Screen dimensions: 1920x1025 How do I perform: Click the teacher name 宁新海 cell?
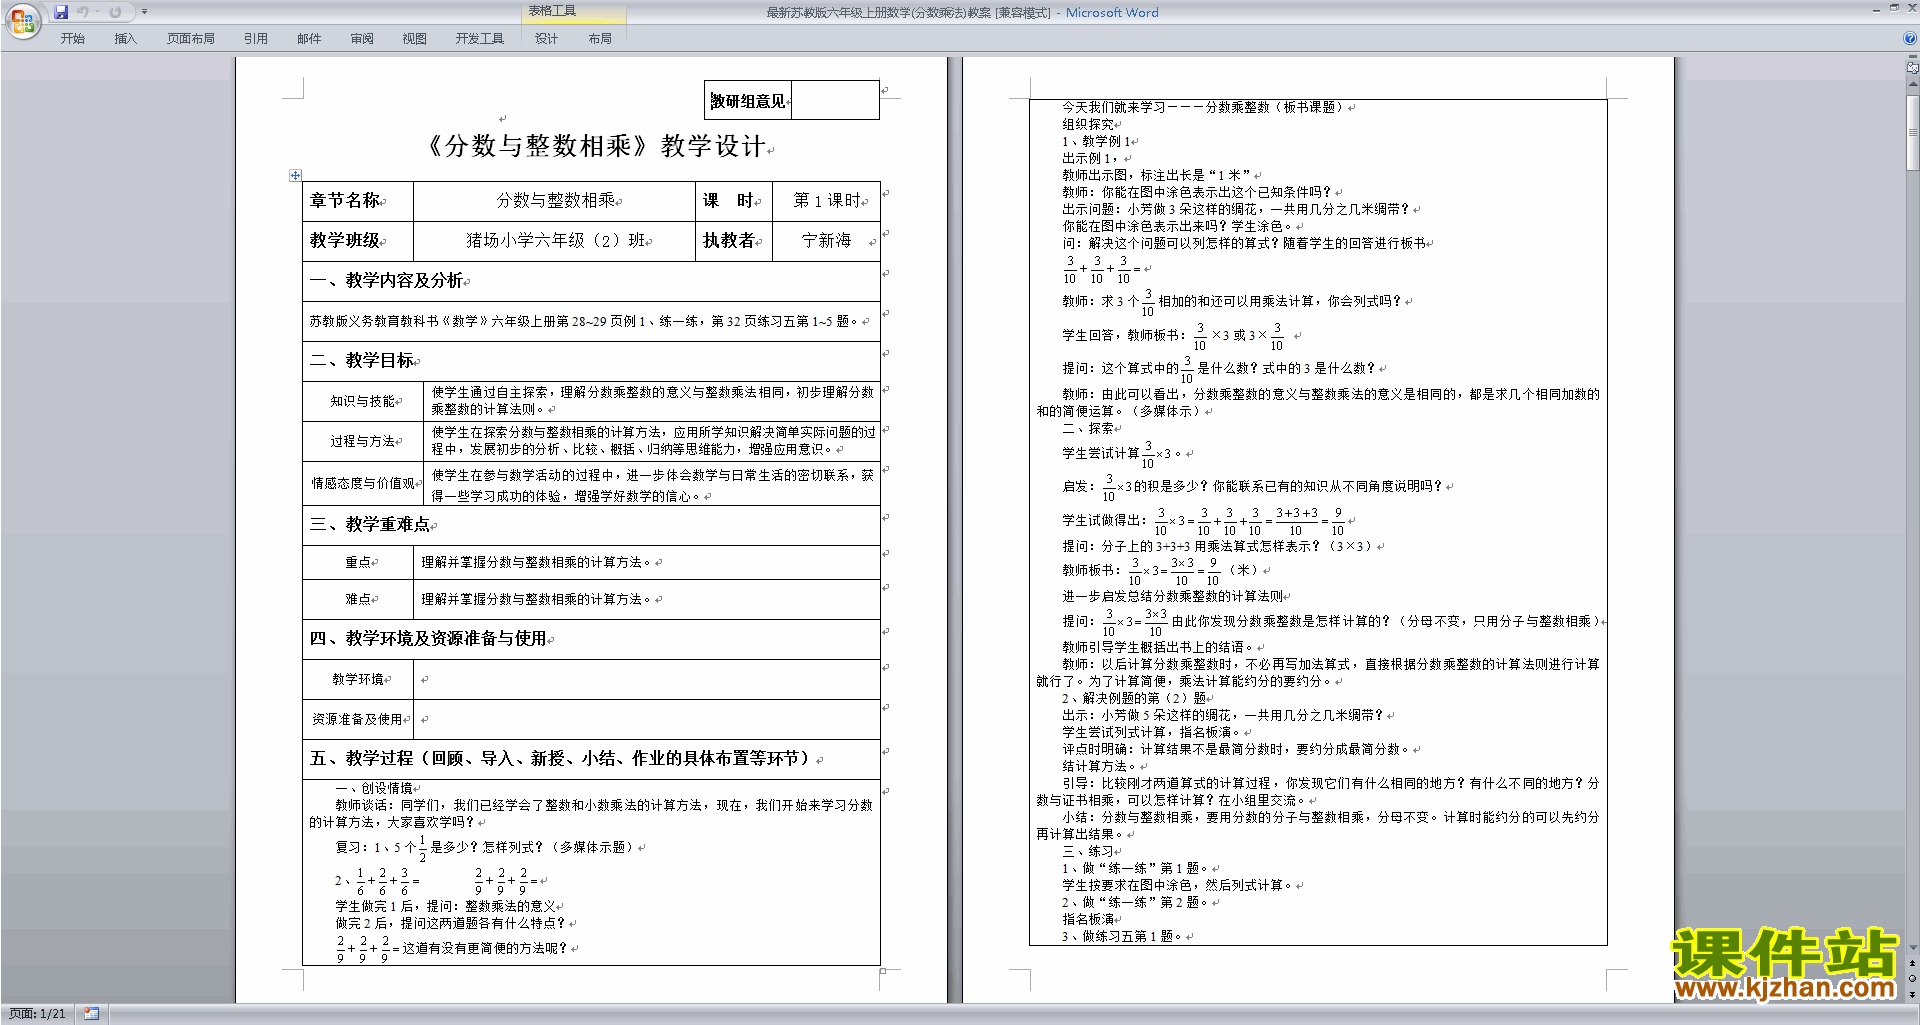pos(826,241)
